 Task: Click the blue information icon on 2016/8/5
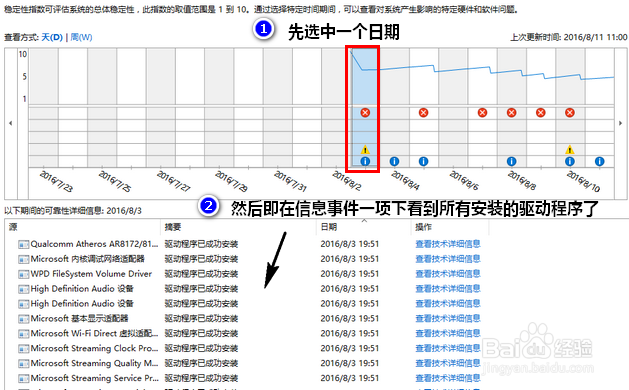click(423, 161)
